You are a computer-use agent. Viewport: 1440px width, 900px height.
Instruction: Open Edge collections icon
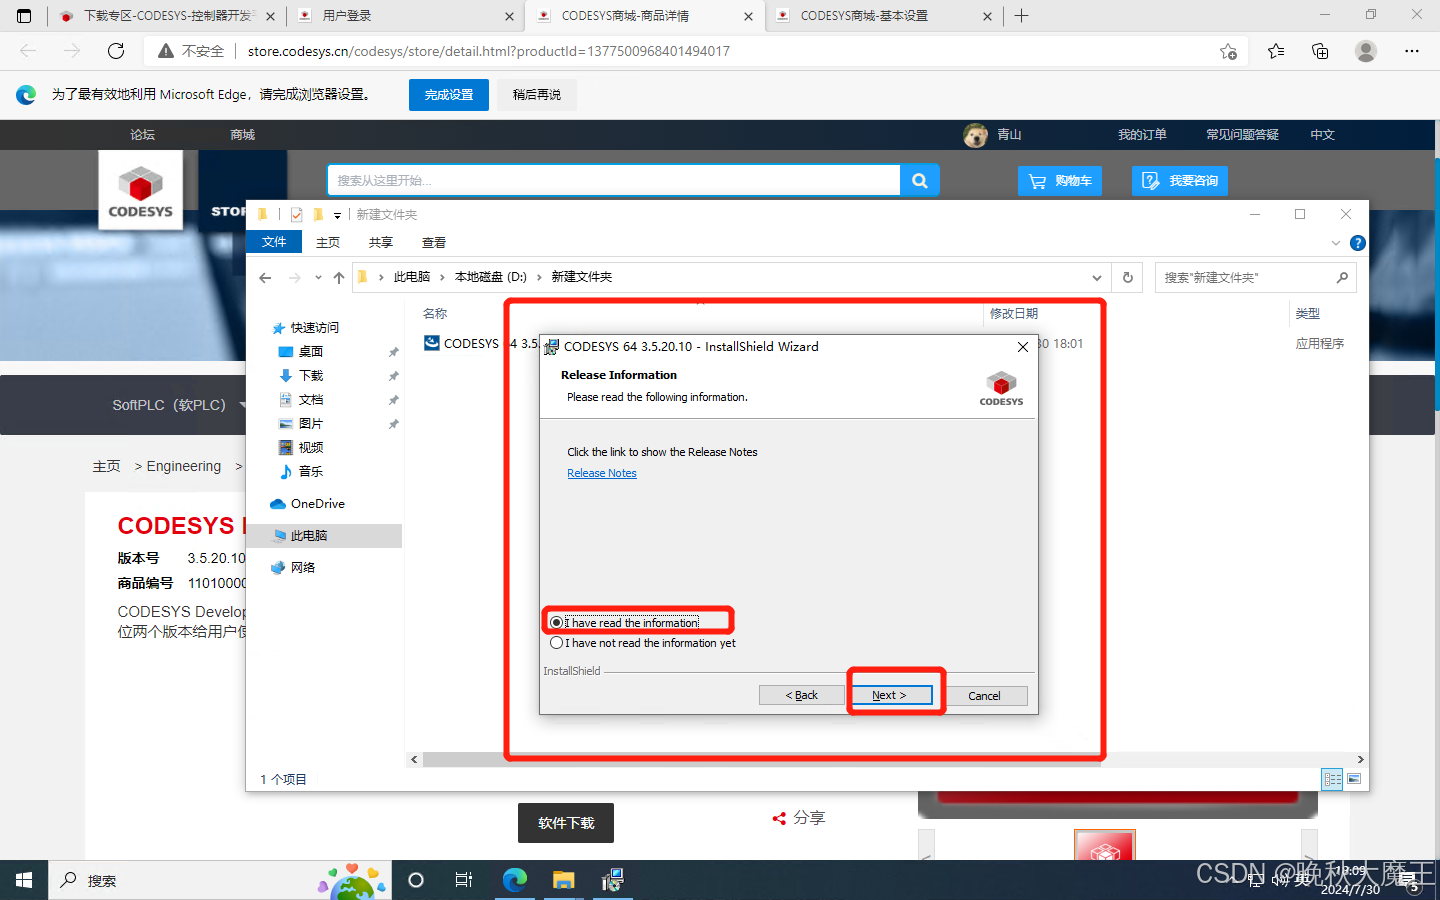pos(1320,51)
